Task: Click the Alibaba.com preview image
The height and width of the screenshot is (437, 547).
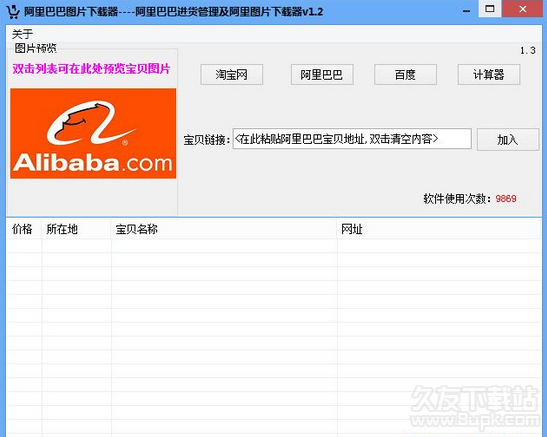Action: pyautogui.click(x=93, y=133)
